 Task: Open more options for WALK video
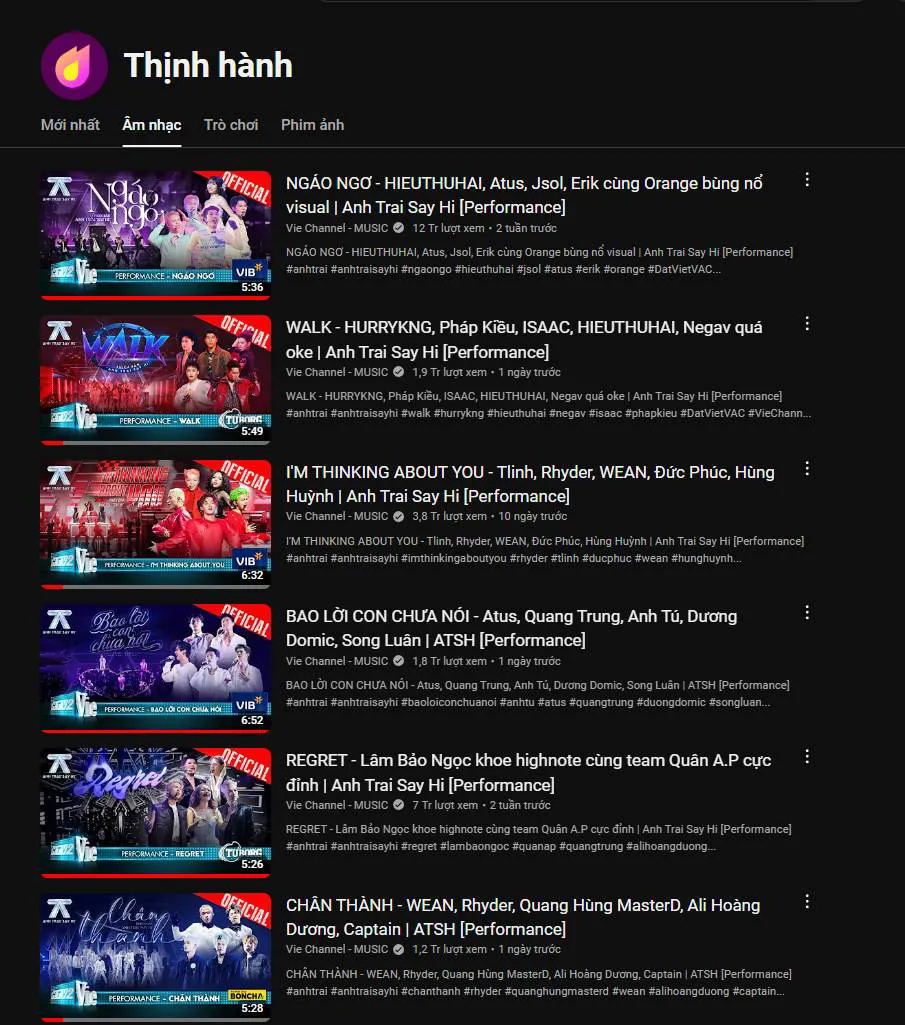[807, 324]
